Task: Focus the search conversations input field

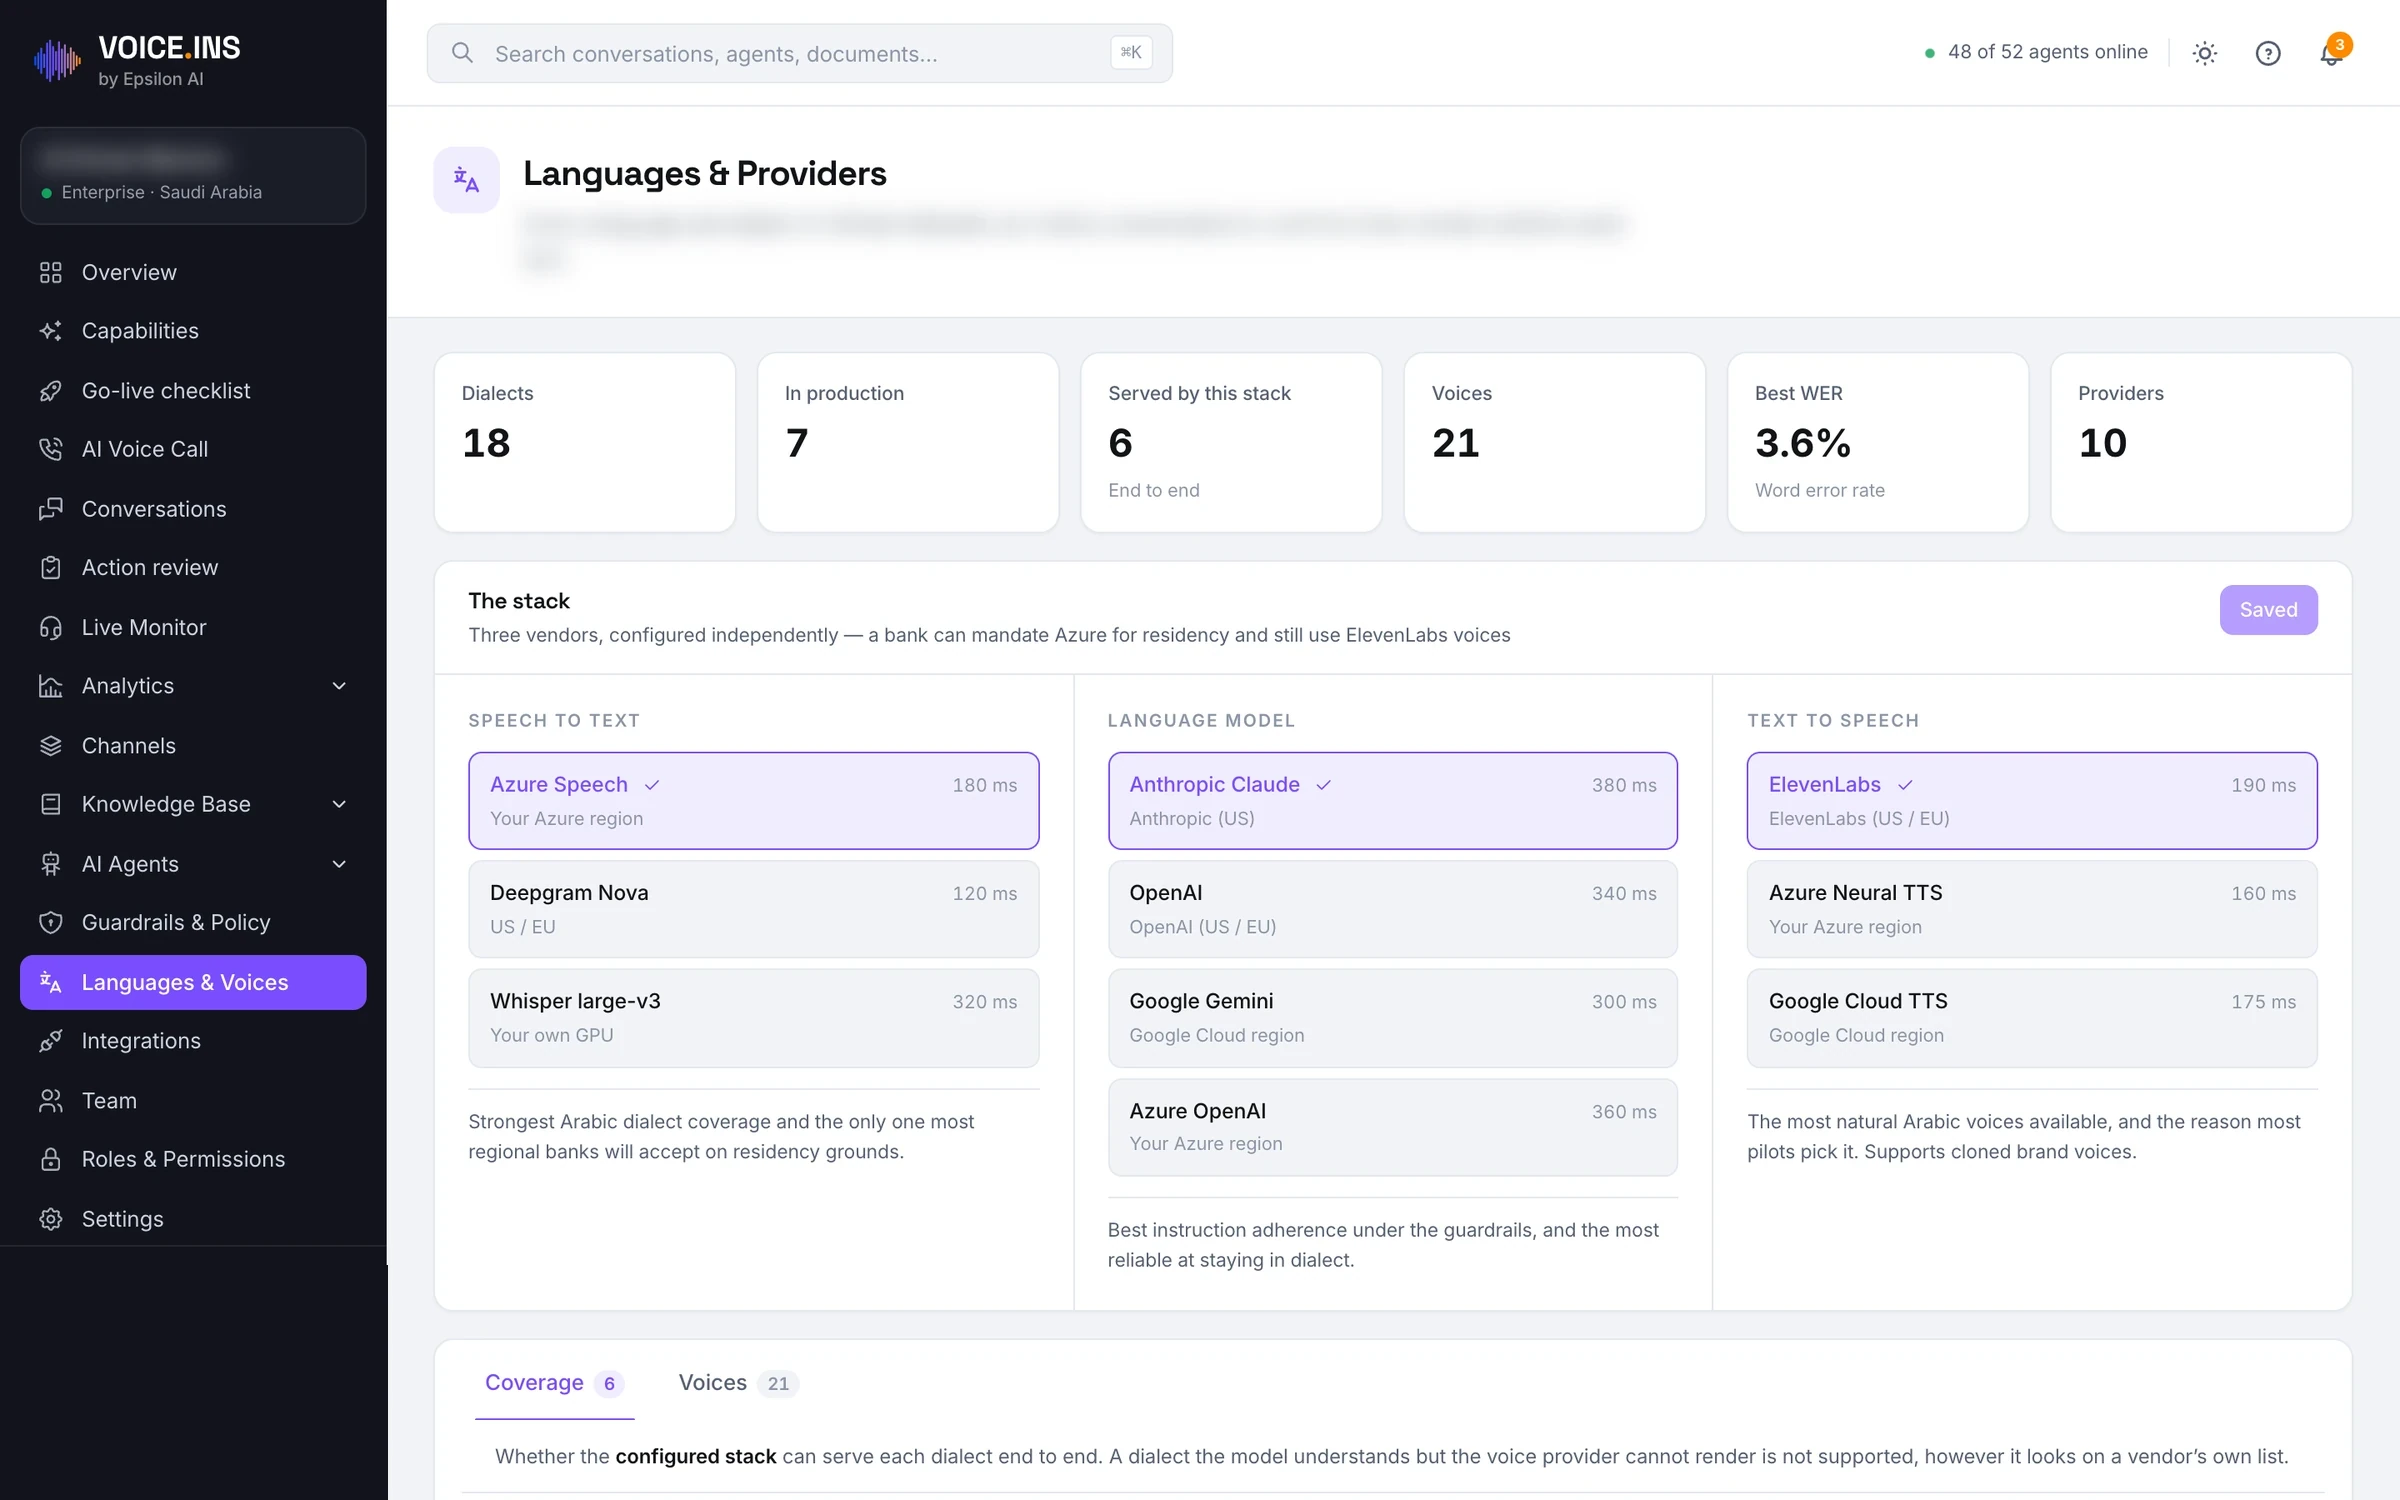Action: pyautogui.click(x=799, y=53)
